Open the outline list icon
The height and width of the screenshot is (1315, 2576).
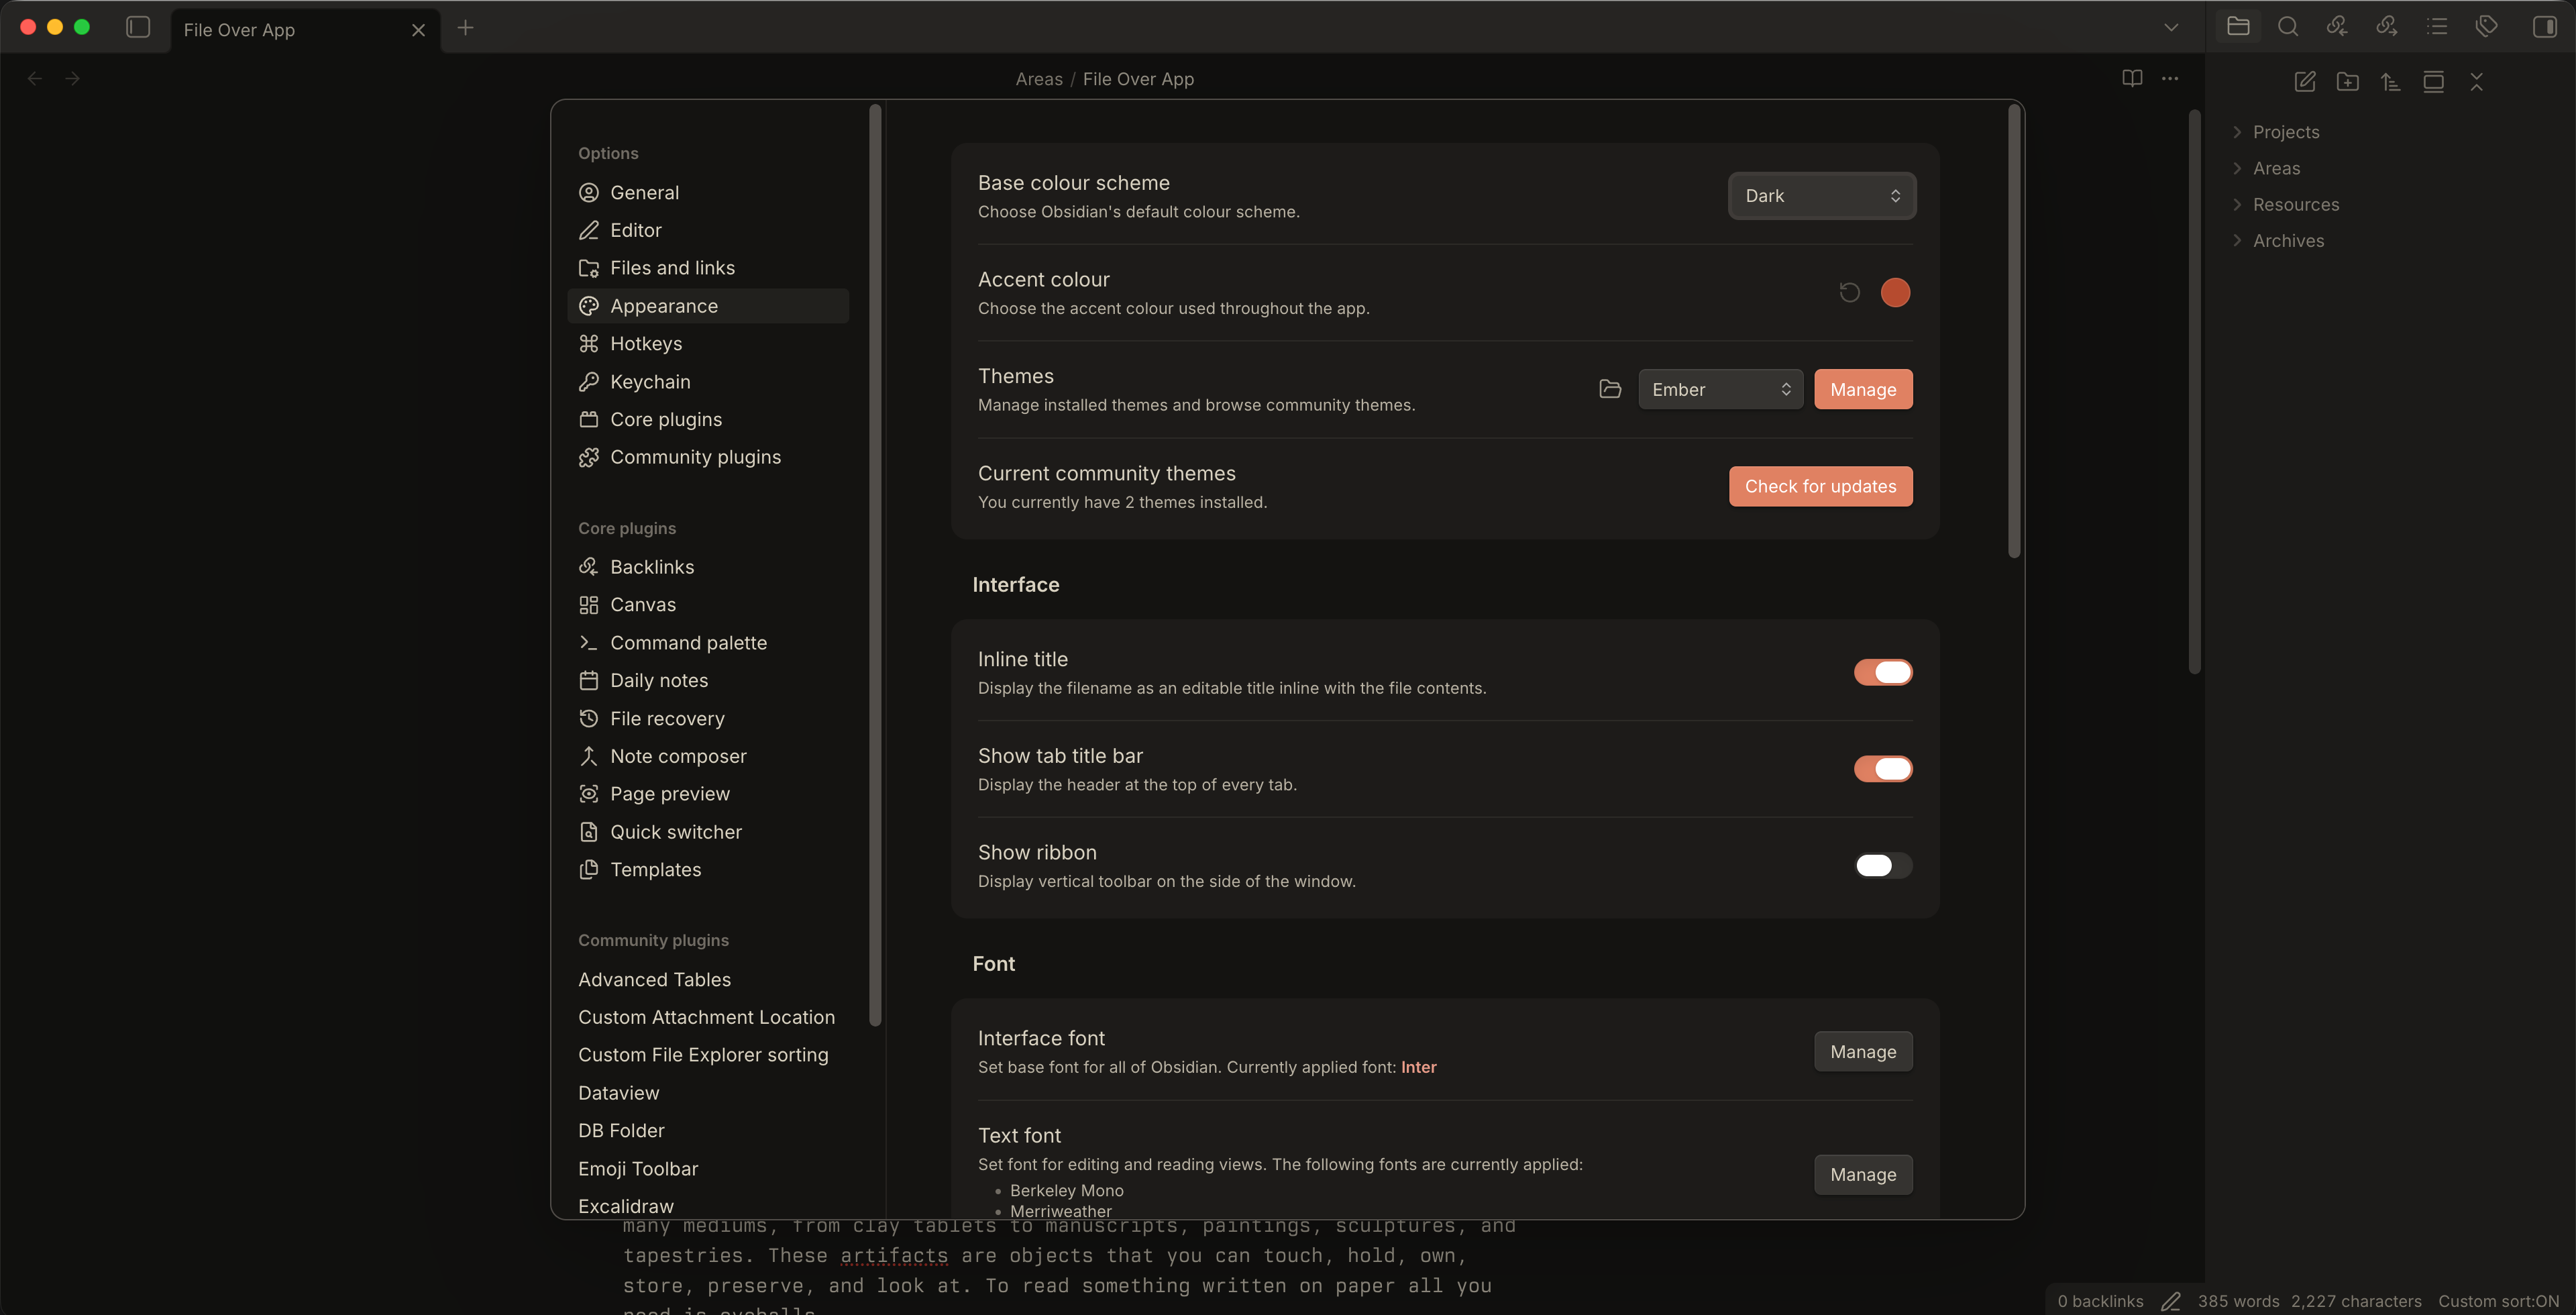[x=2437, y=27]
